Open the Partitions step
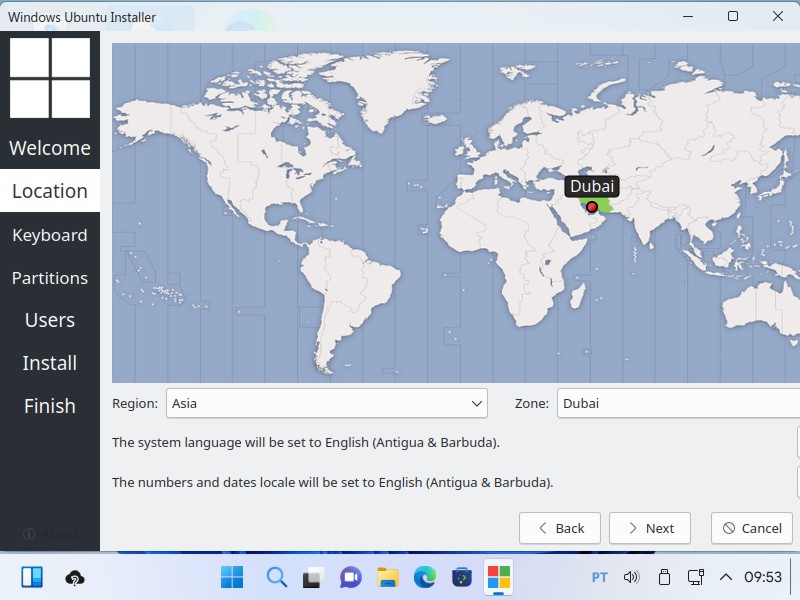The height and width of the screenshot is (600, 800). (50, 278)
